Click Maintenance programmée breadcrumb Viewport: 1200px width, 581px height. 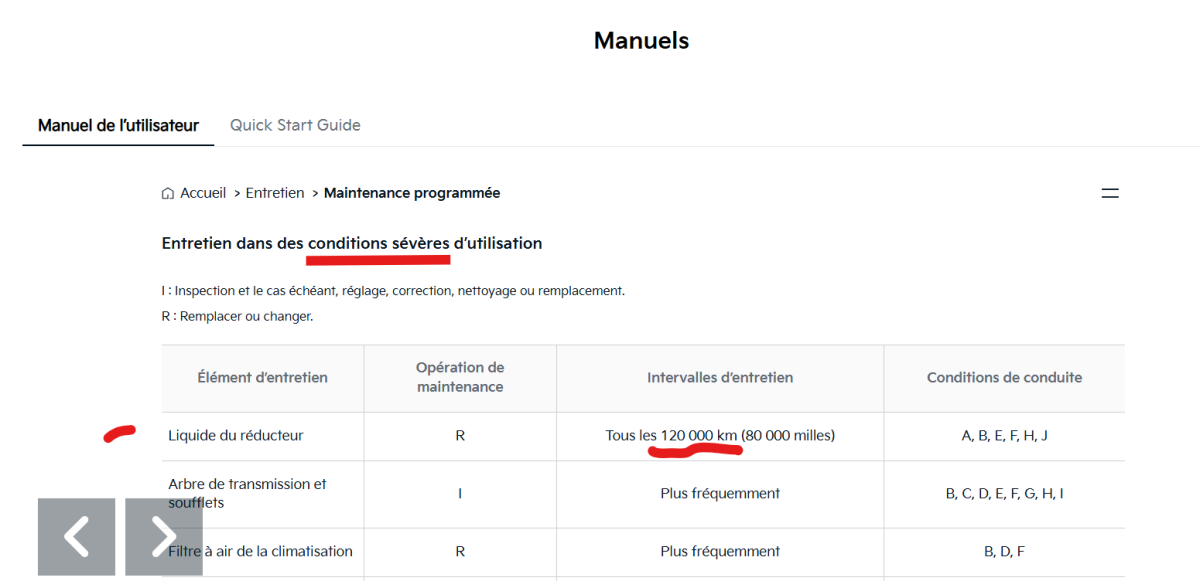coord(412,193)
